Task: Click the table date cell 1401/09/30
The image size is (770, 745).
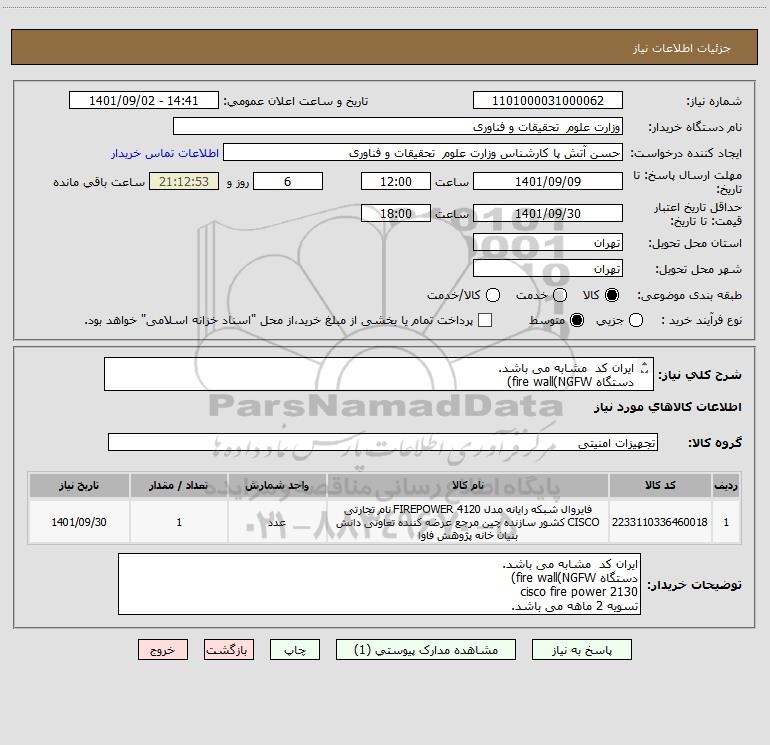Action: pos(79,522)
